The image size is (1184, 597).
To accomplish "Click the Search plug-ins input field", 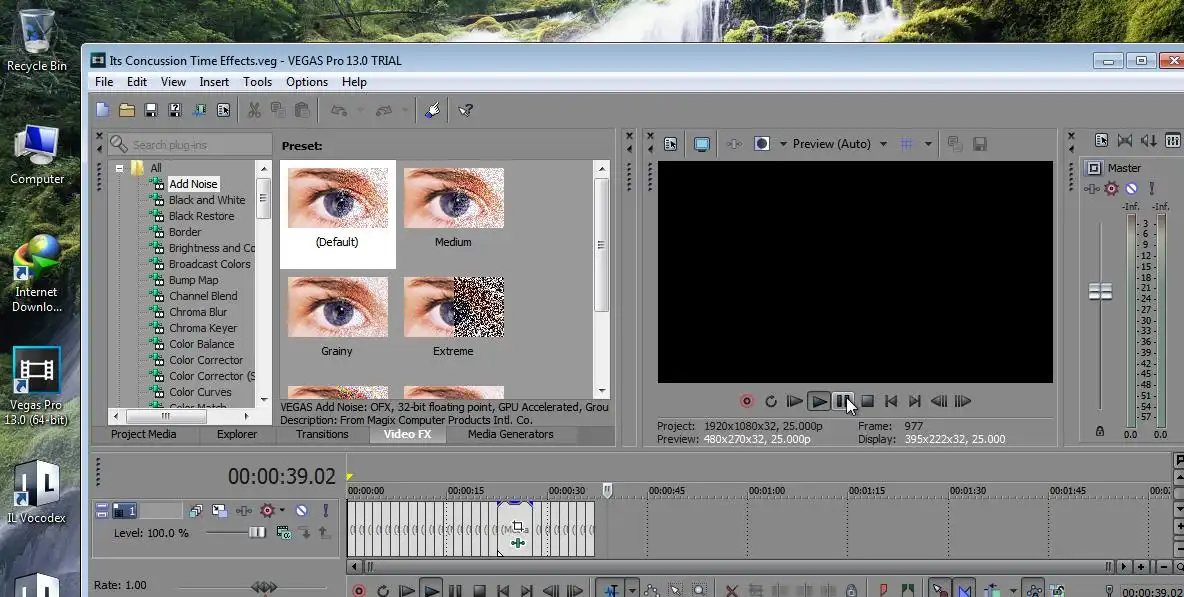I will click(190, 144).
